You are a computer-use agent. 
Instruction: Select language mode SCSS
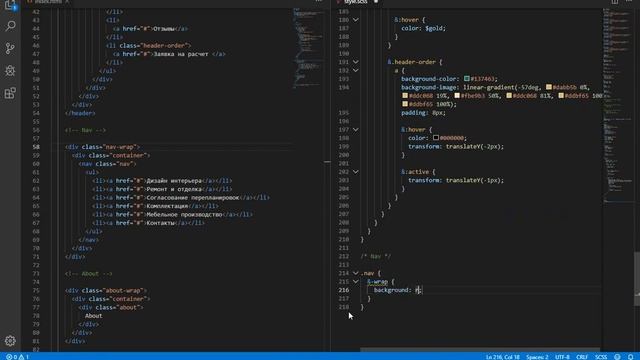(x=601, y=357)
